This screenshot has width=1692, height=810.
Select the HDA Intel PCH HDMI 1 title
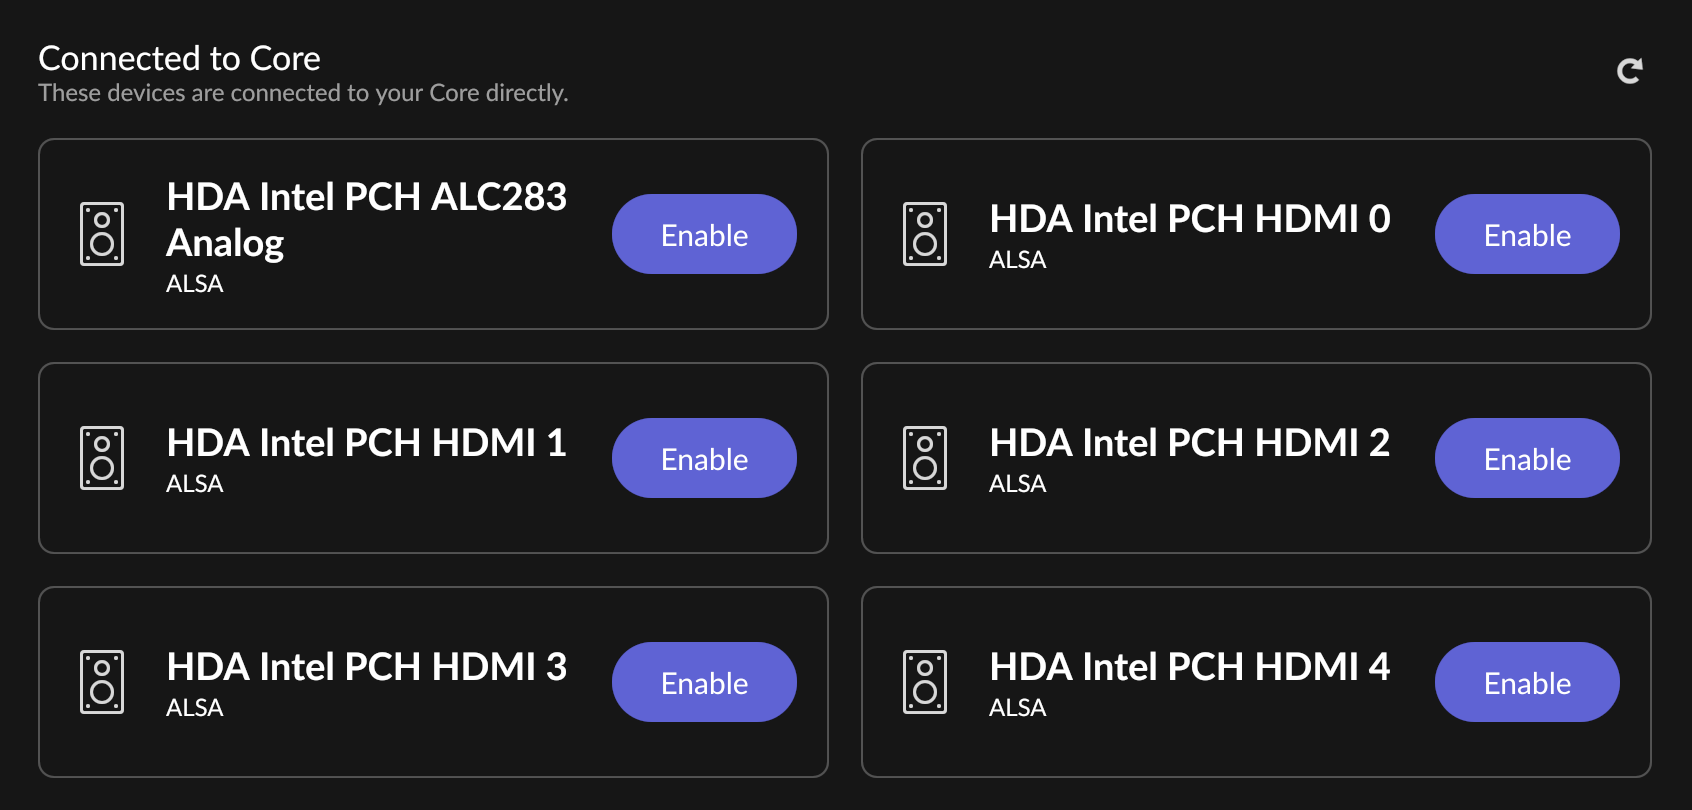pyautogui.click(x=367, y=443)
